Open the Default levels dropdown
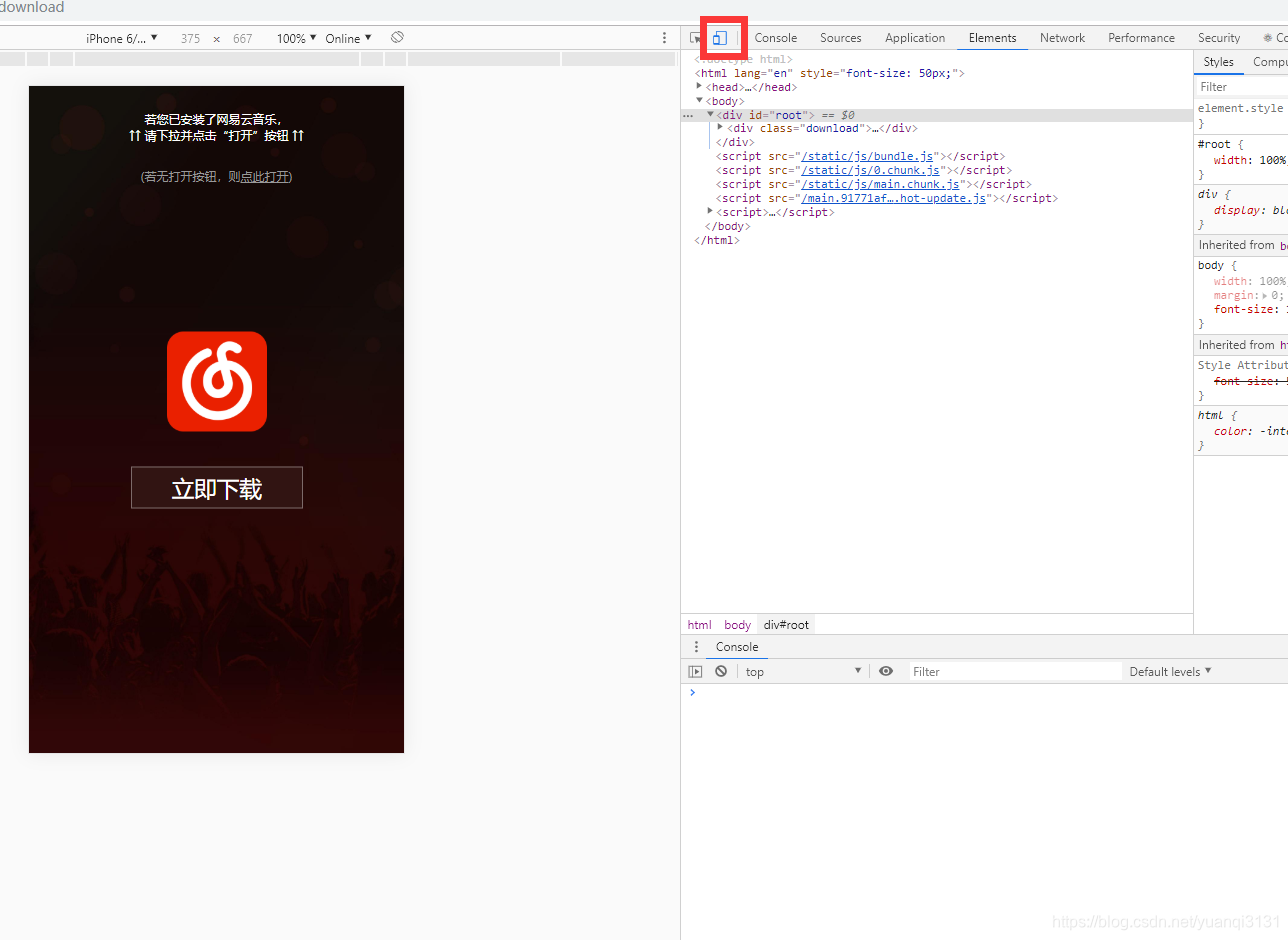The height and width of the screenshot is (940, 1288). click(x=1170, y=671)
